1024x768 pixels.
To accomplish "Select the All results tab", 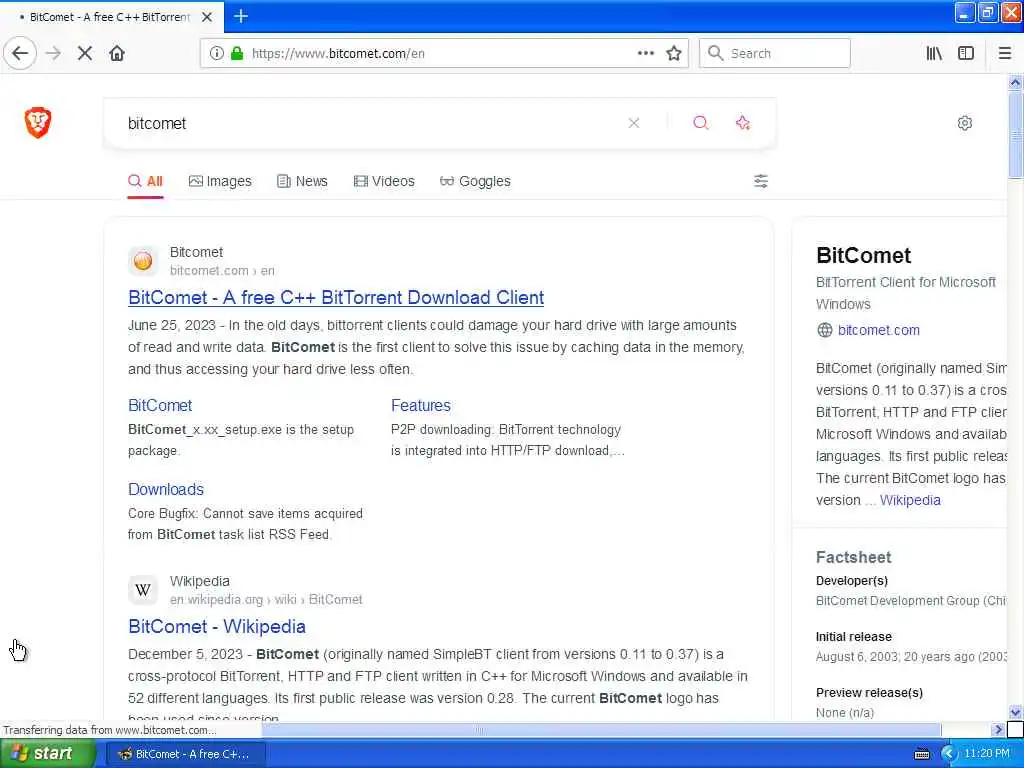I will click(146, 181).
